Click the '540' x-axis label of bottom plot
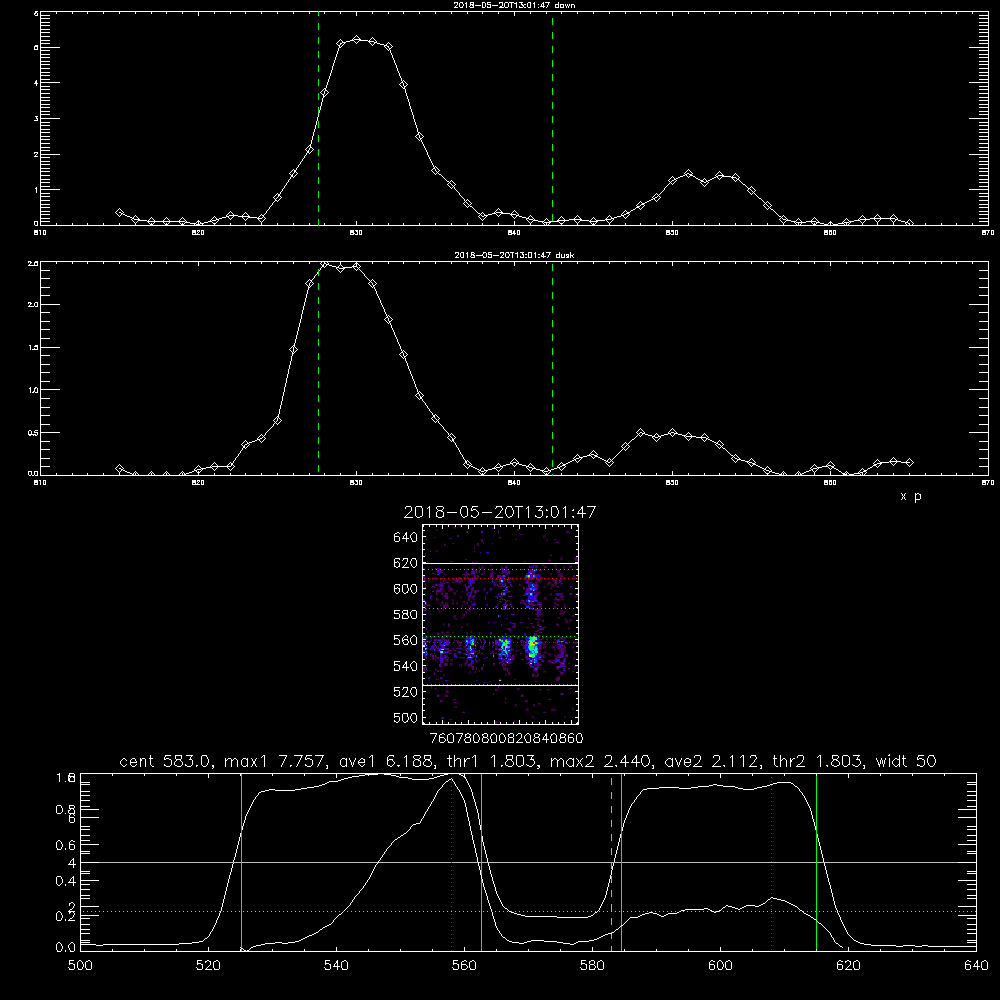 pyautogui.click(x=336, y=966)
